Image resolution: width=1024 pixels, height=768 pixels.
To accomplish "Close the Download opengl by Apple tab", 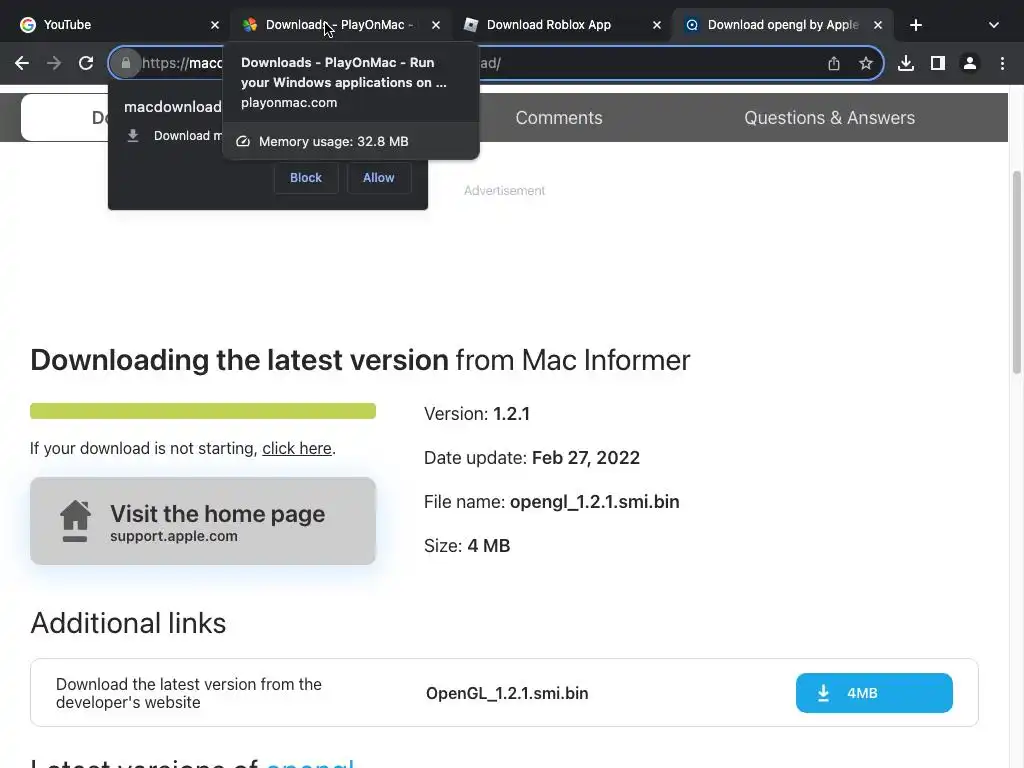I will 878,25.
